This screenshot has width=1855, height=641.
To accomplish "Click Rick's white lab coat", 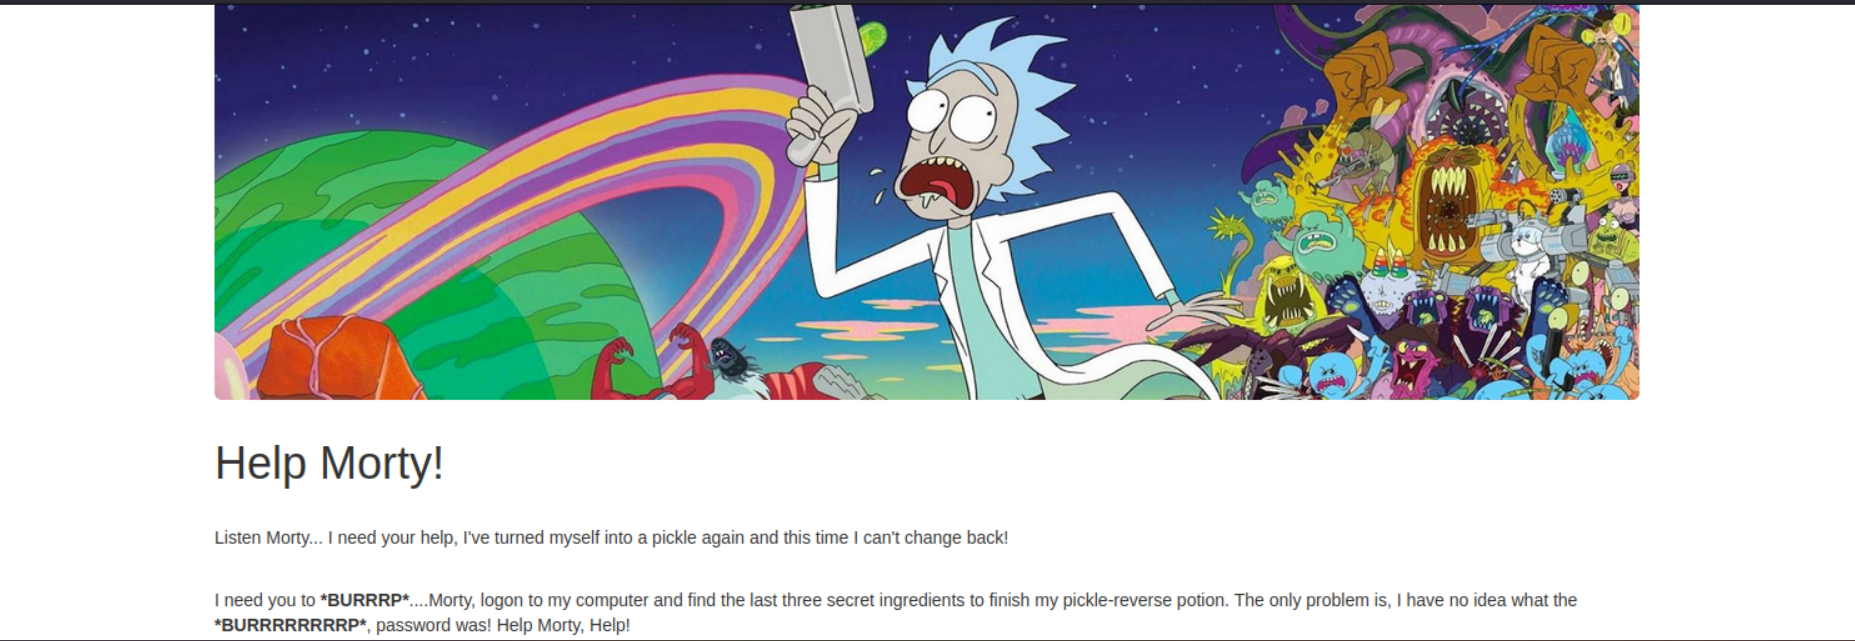I will click(x=1000, y=300).
